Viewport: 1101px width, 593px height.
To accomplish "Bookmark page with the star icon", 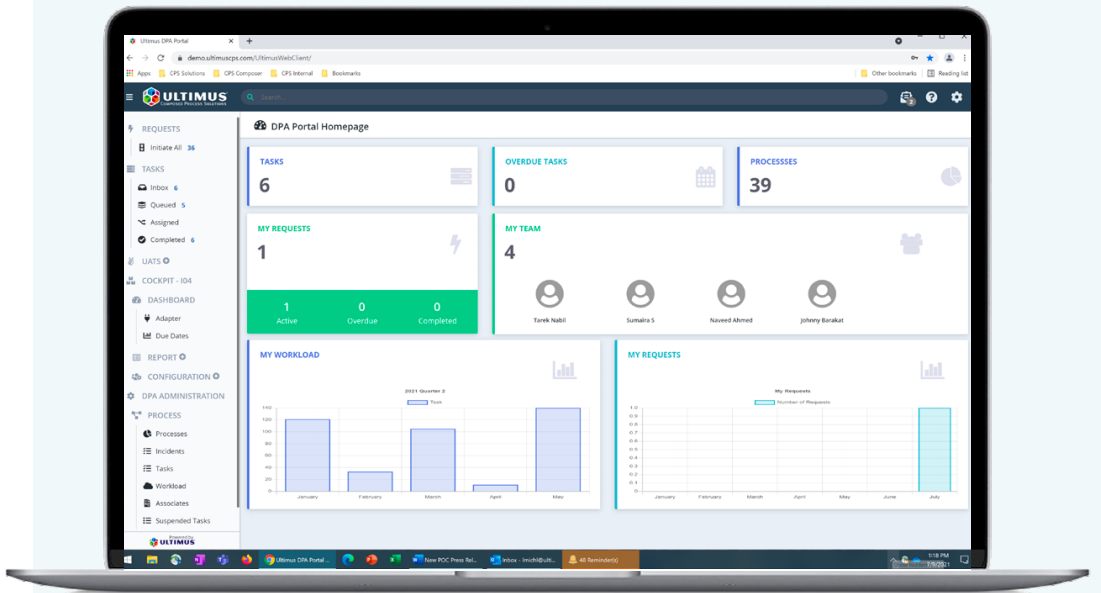I will point(929,58).
